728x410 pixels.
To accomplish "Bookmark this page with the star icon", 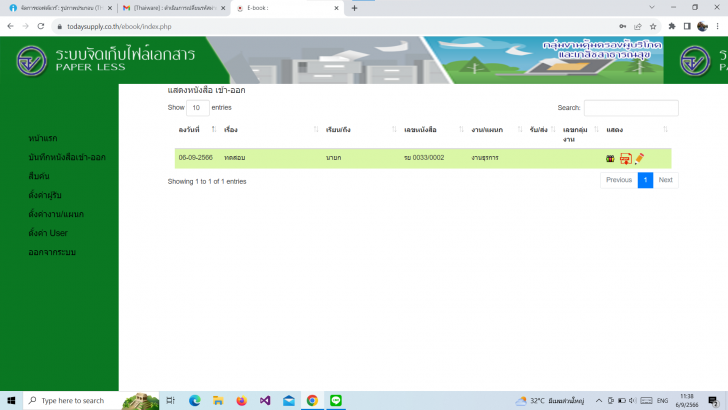I will tap(653, 26).
